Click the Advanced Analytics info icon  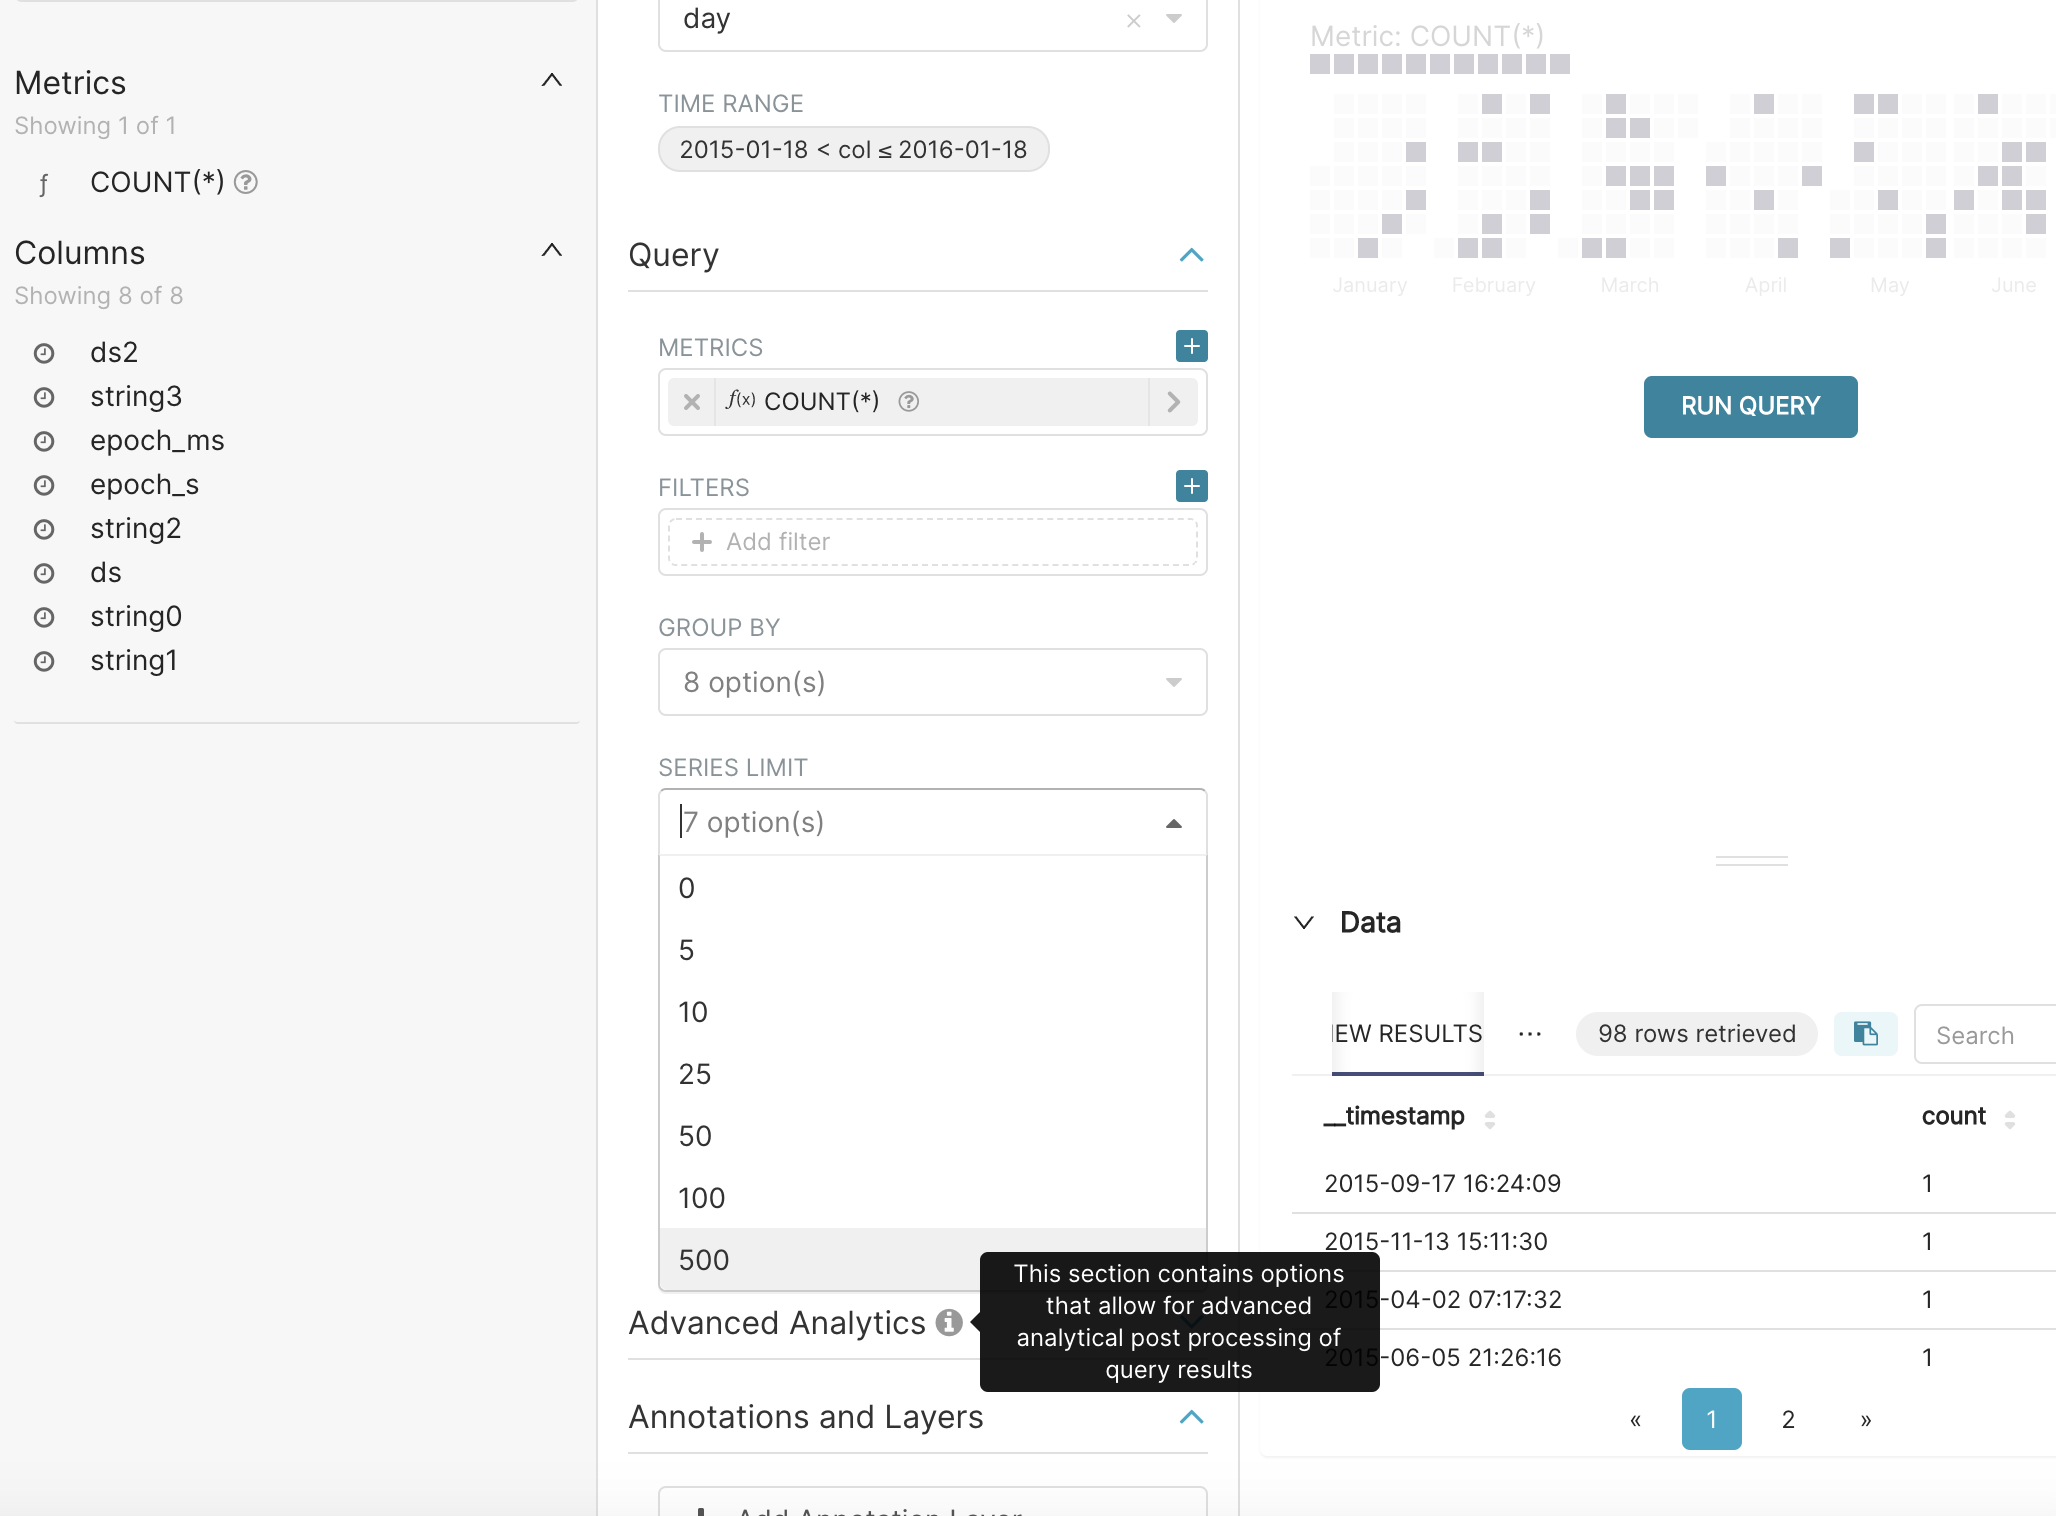coord(950,1322)
